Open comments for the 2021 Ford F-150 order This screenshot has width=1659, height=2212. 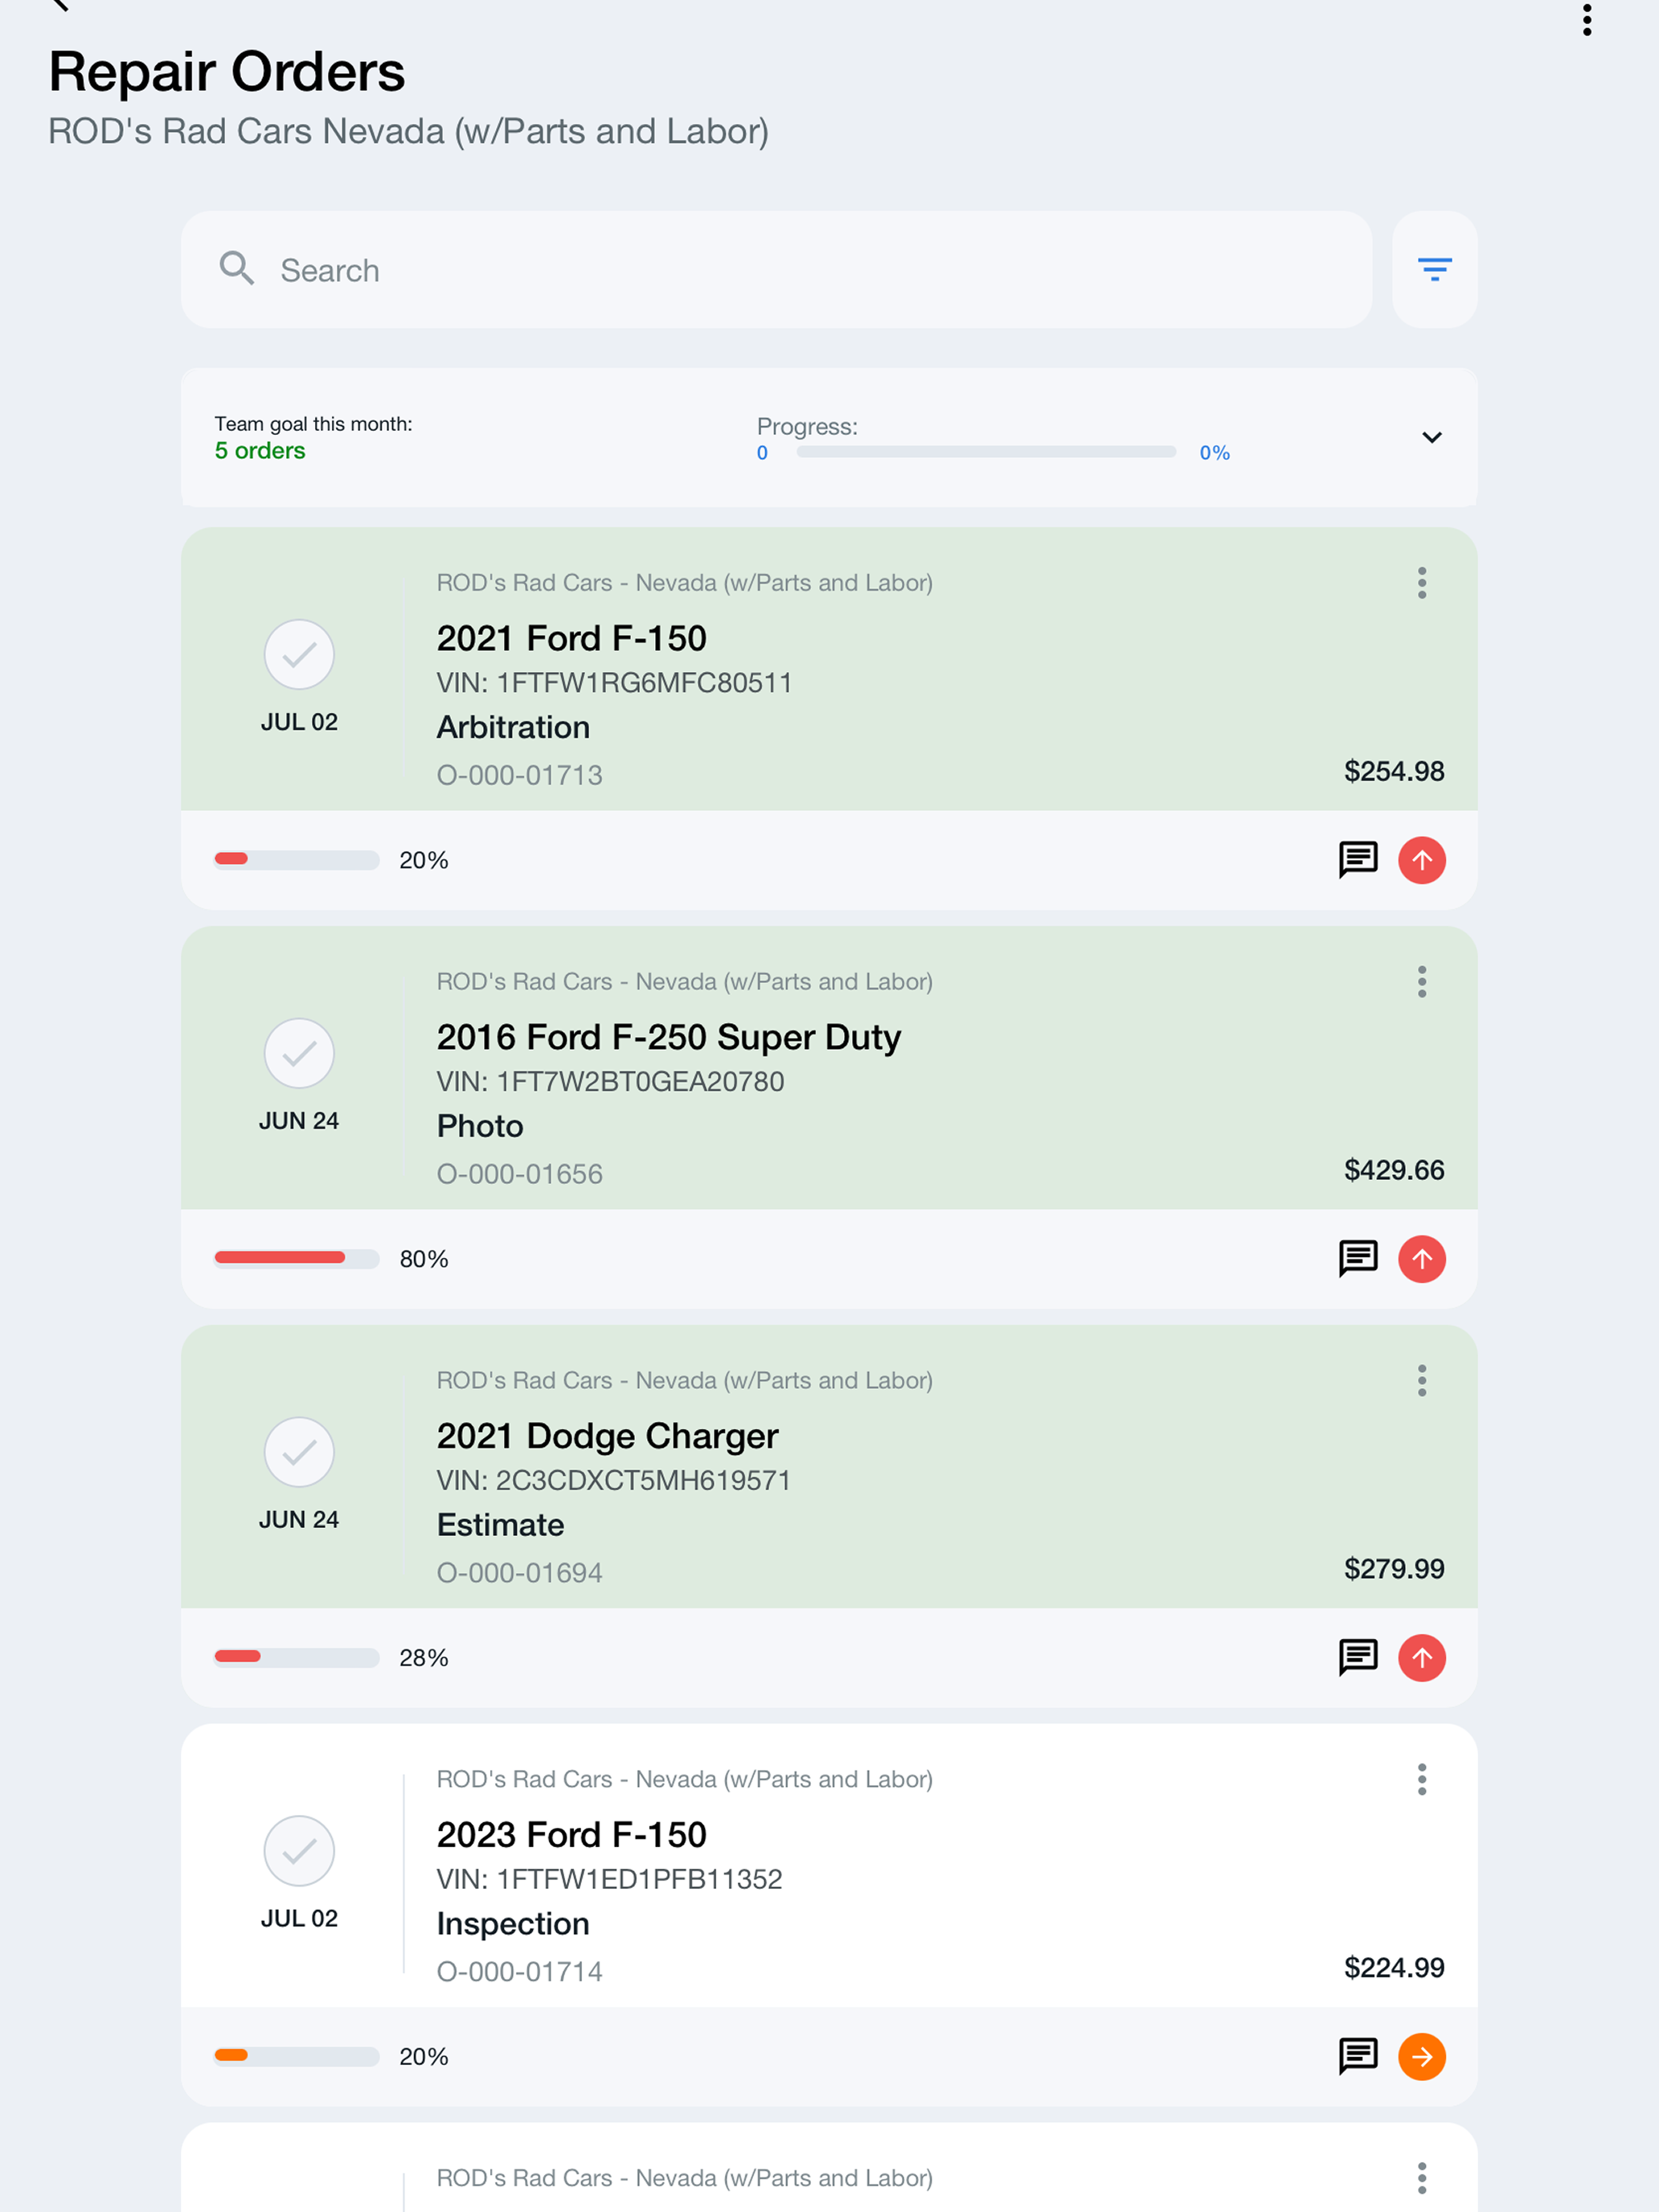coord(1358,859)
